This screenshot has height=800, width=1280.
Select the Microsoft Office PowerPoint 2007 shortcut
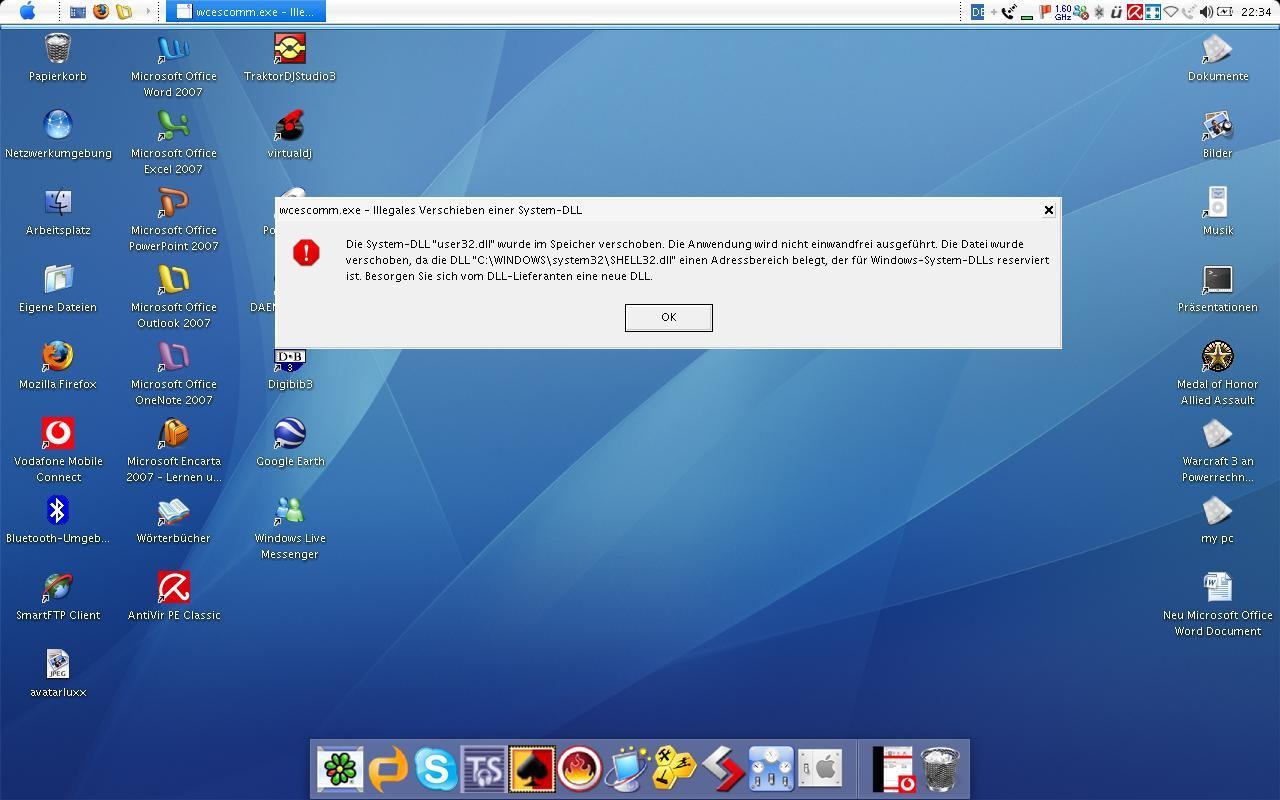pos(173,219)
